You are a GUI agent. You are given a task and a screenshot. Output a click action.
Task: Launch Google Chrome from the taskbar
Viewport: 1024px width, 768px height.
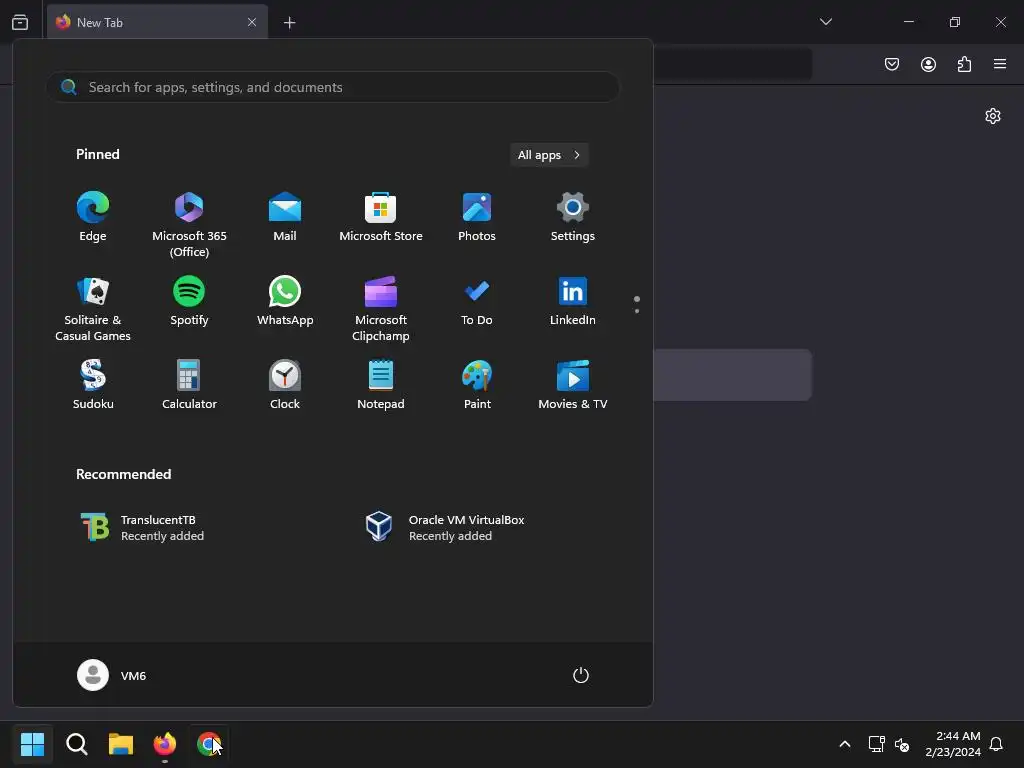pos(209,744)
